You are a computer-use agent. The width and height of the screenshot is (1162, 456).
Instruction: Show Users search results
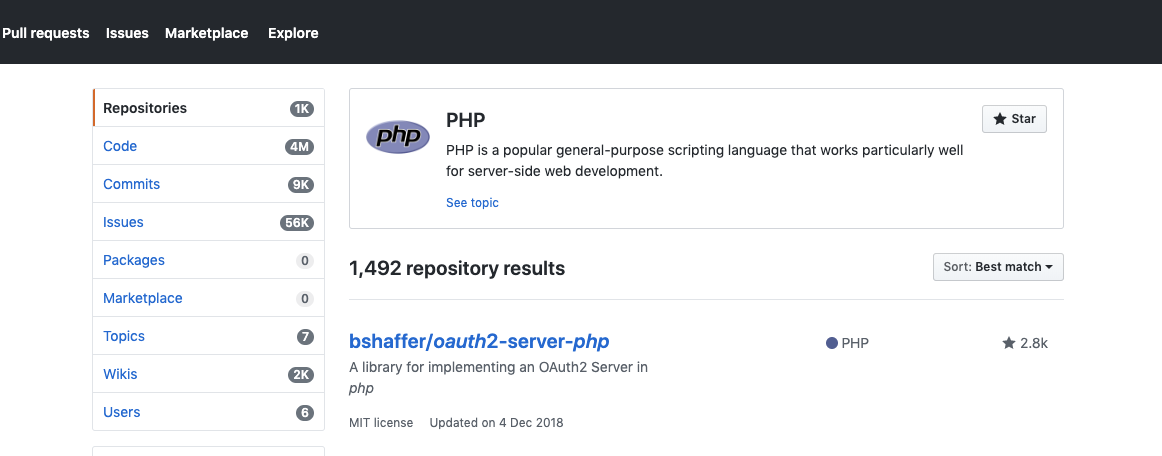(x=208, y=412)
